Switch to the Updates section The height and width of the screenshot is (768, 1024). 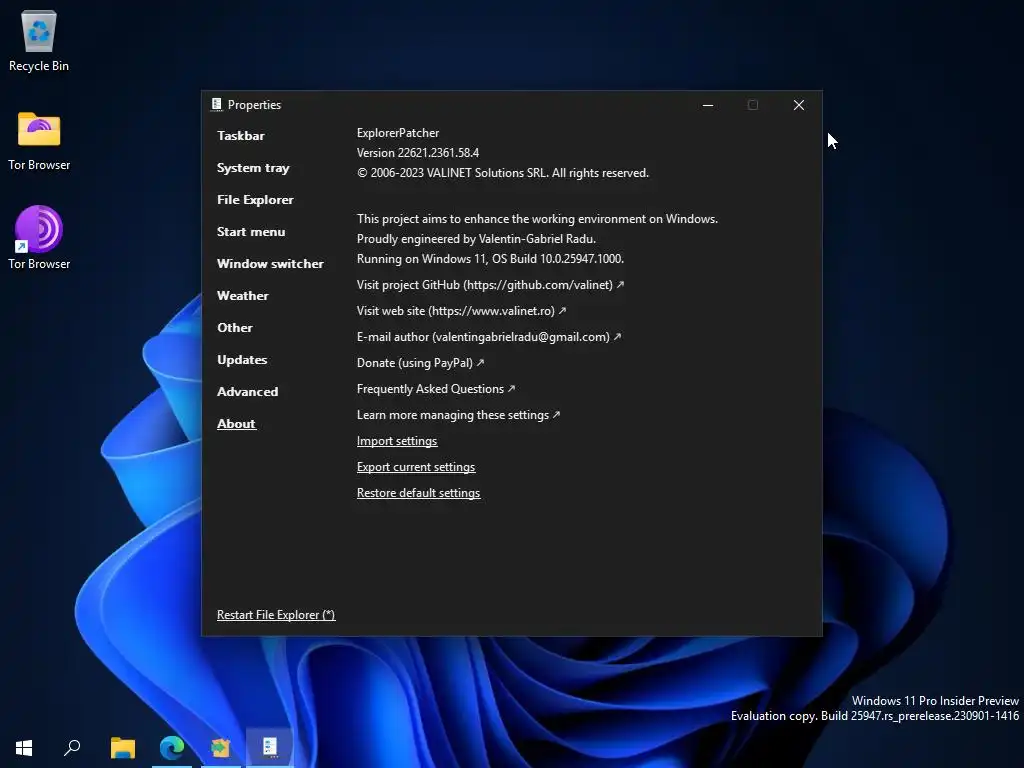point(242,360)
